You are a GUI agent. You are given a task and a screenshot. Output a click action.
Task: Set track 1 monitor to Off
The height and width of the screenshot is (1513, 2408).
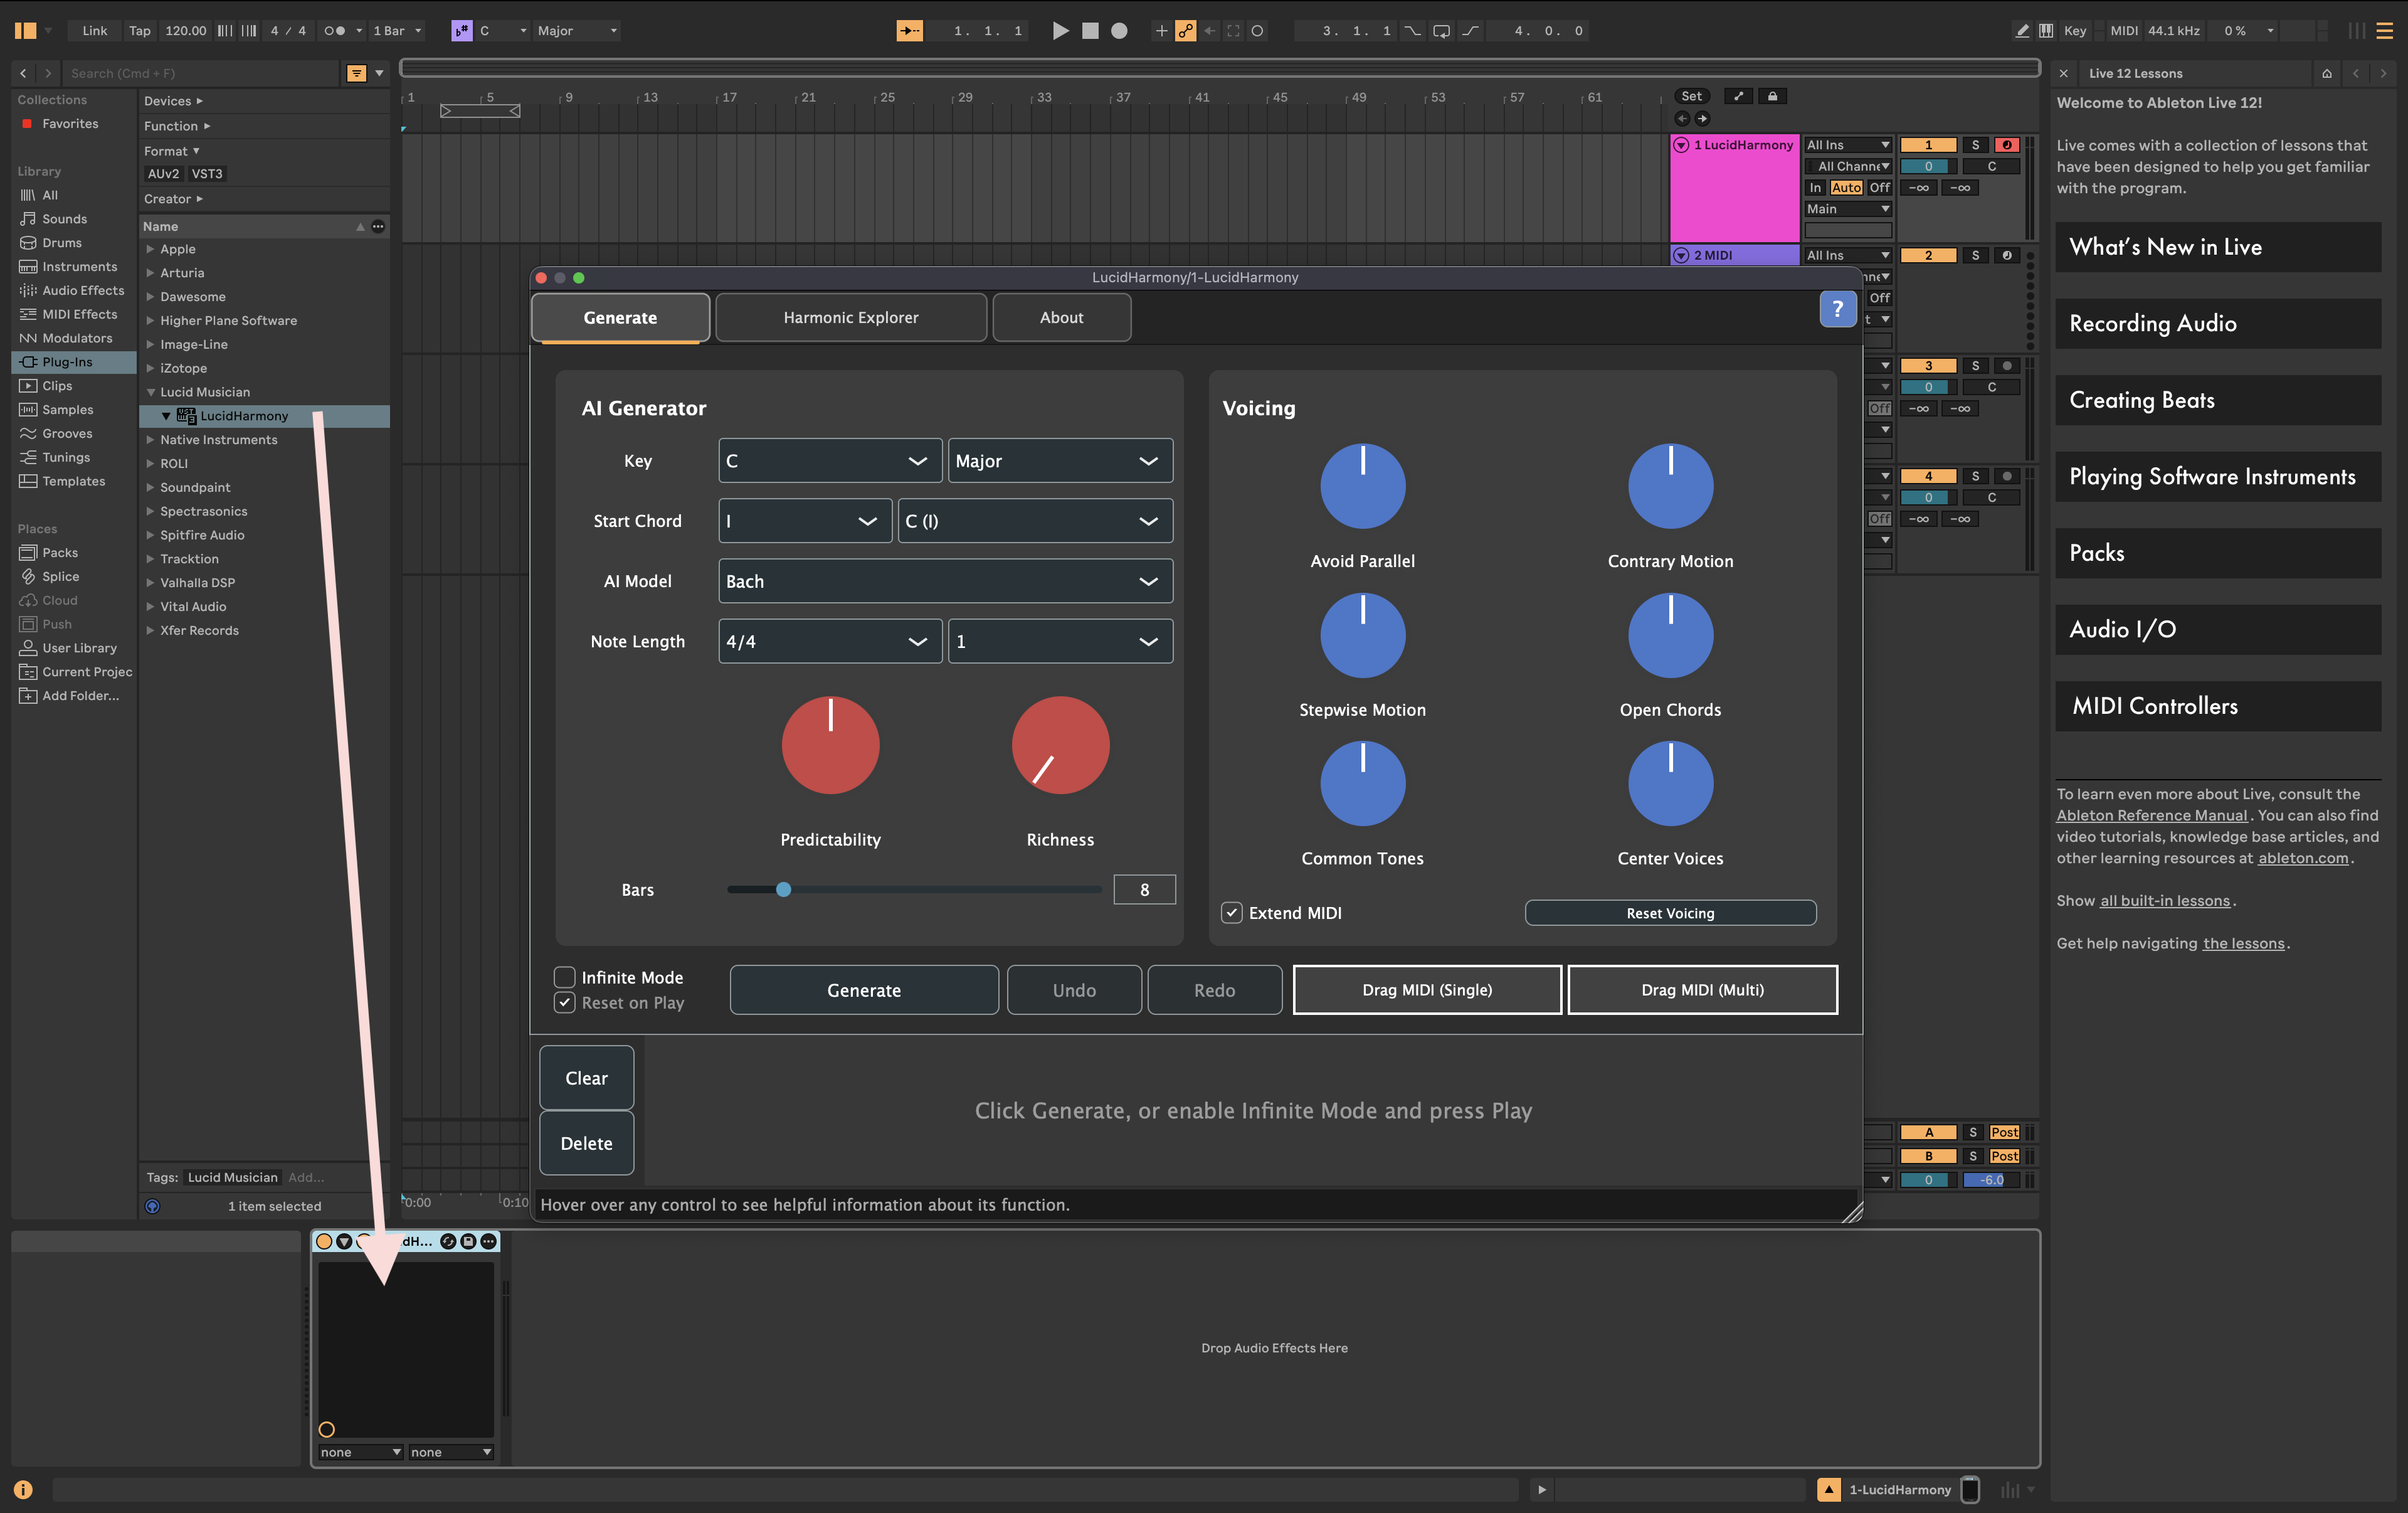tap(1879, 187)
